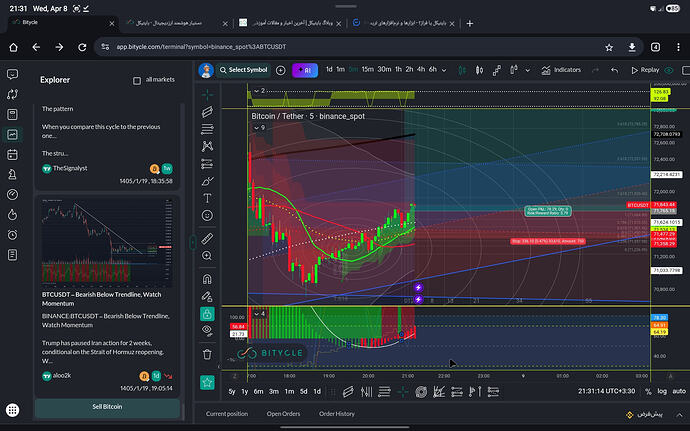This screenshot has width=690, height=431.
Task: Open the Order History tab
Action: pos(337,414)
